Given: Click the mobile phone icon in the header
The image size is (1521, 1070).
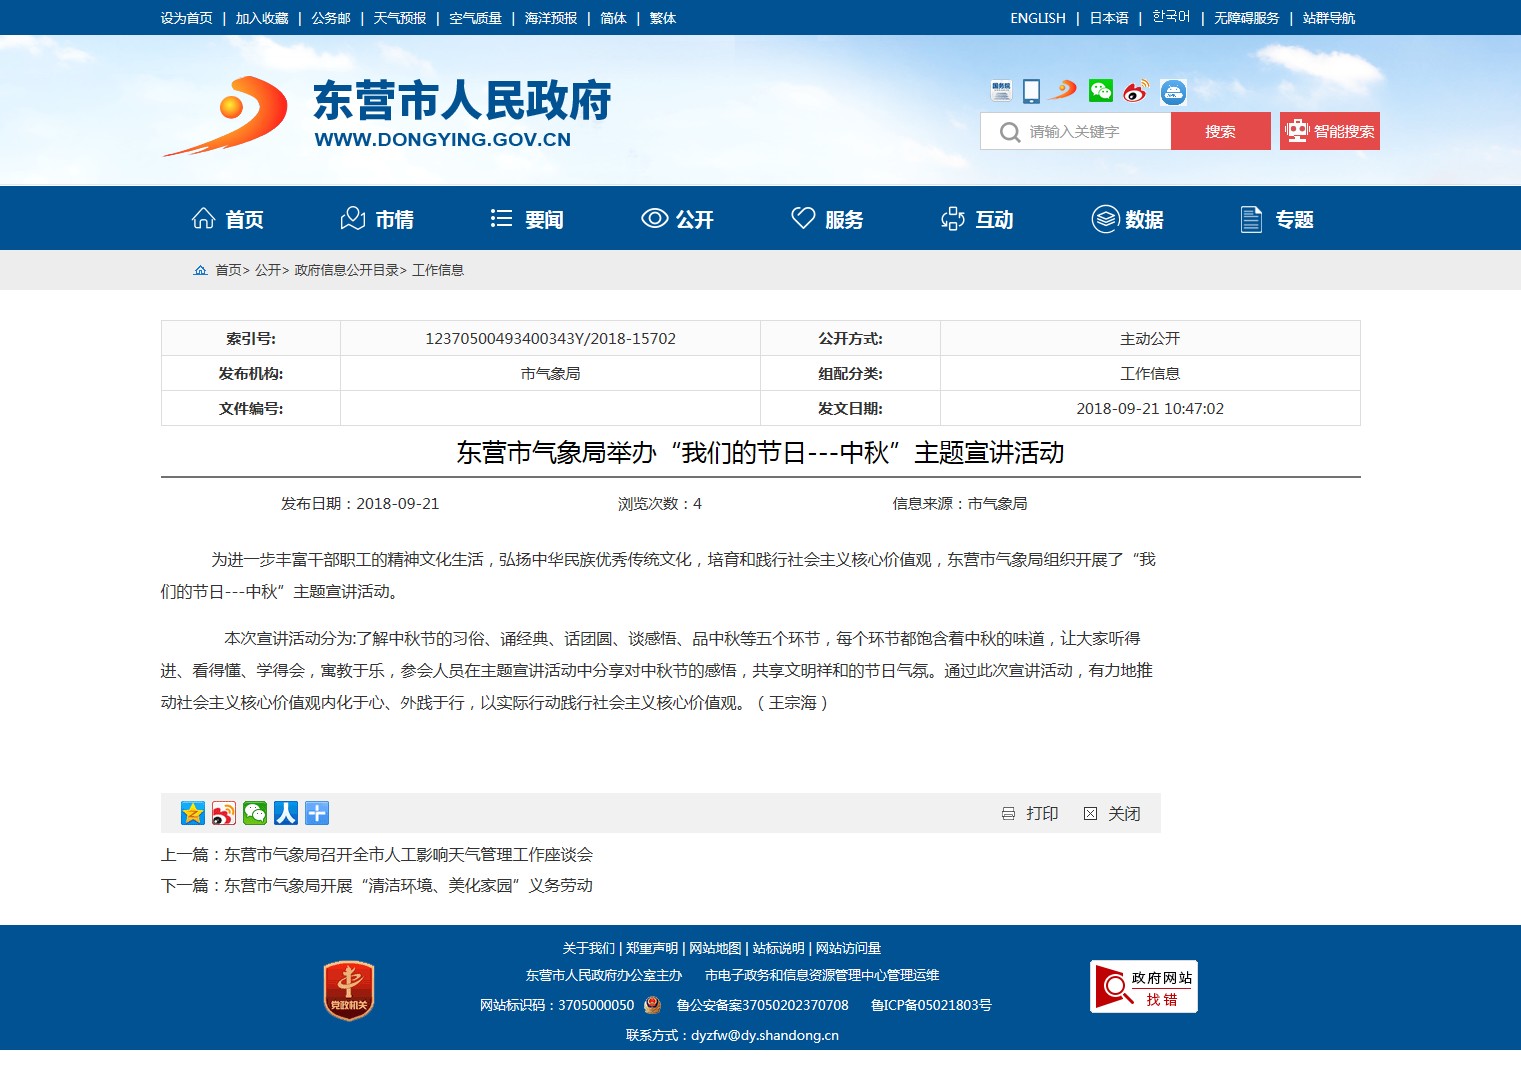Looking at the screenshot, I should click(1031, 91).
